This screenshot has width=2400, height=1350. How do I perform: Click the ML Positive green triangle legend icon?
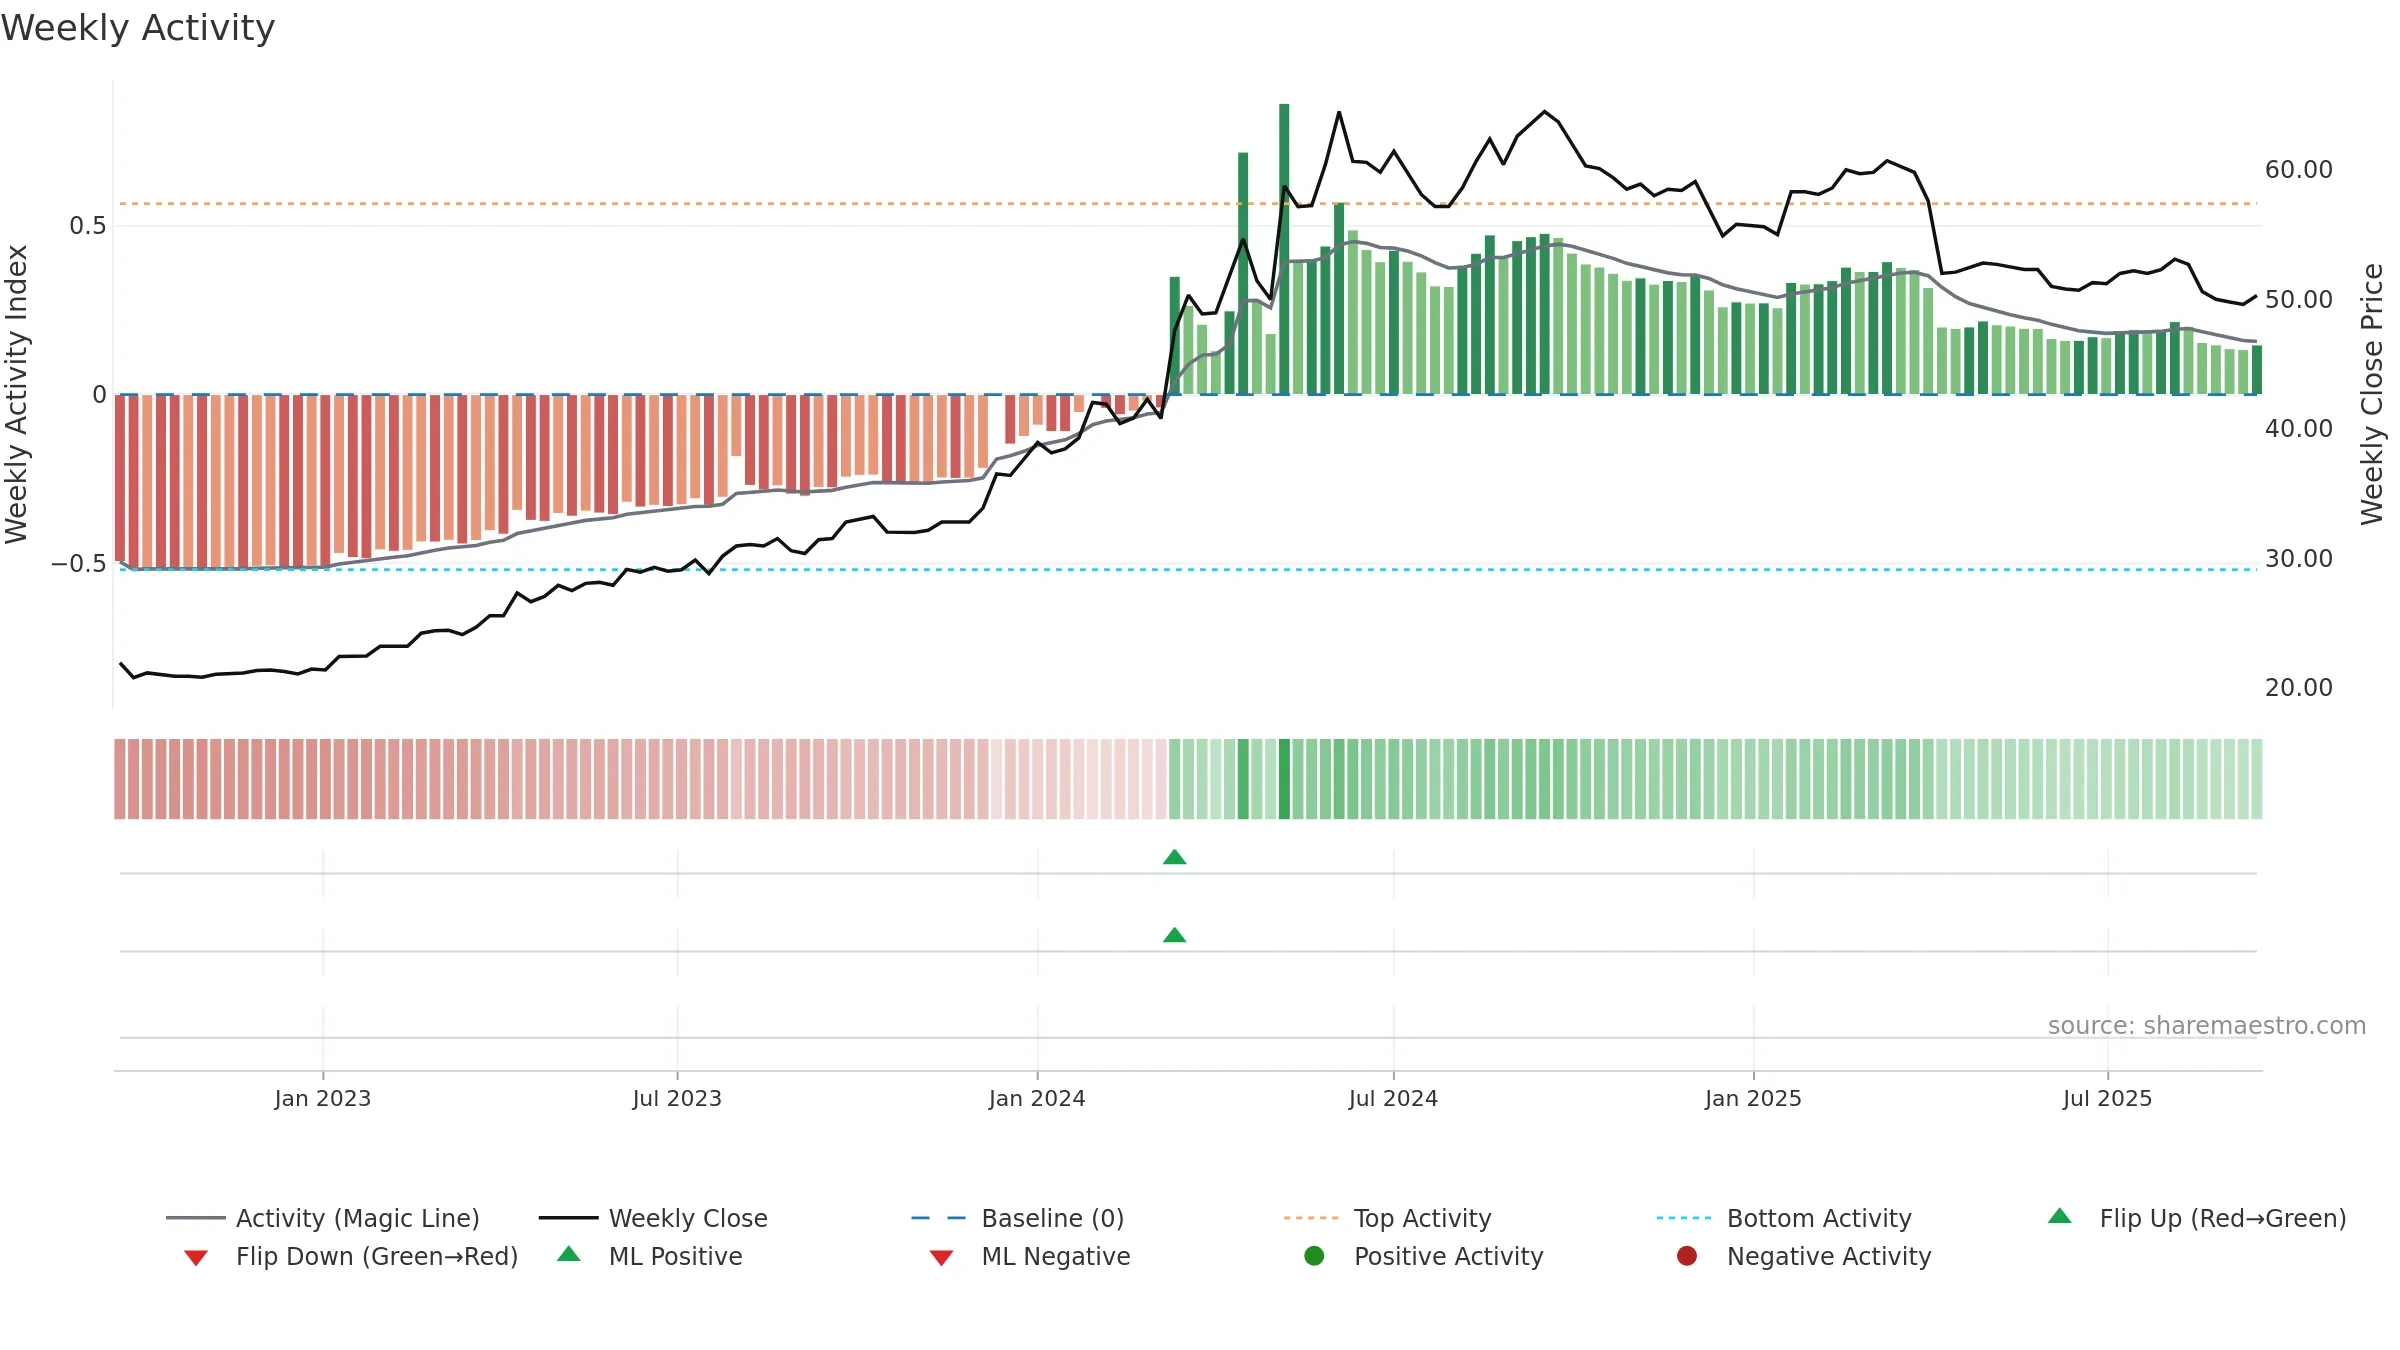pos(568,1254)
